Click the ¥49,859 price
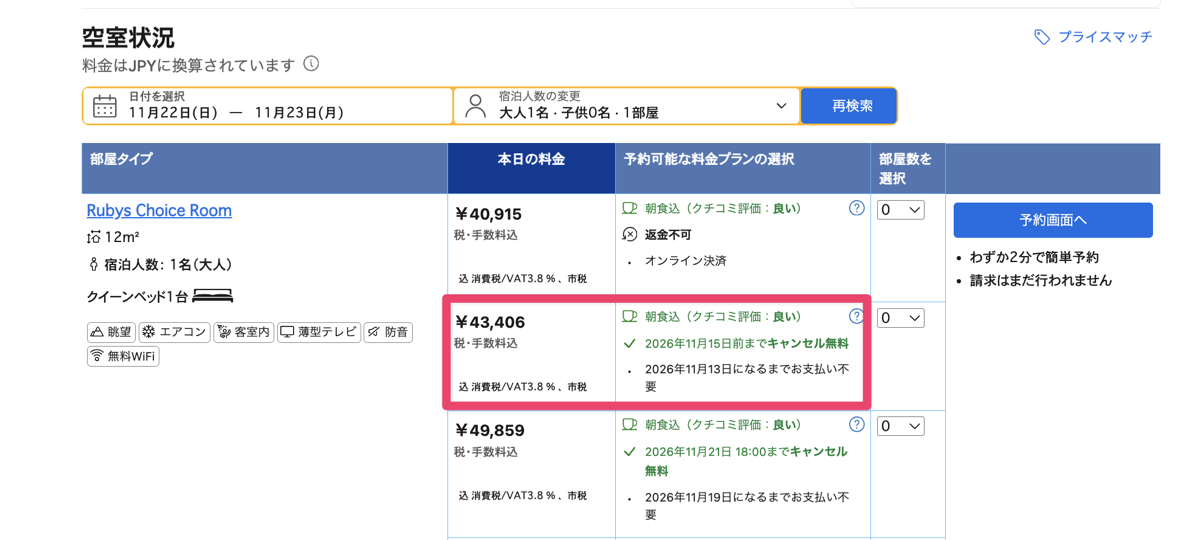Viewport: 1200px width, 540px height. pyautogui.click(x=490, y=430)
